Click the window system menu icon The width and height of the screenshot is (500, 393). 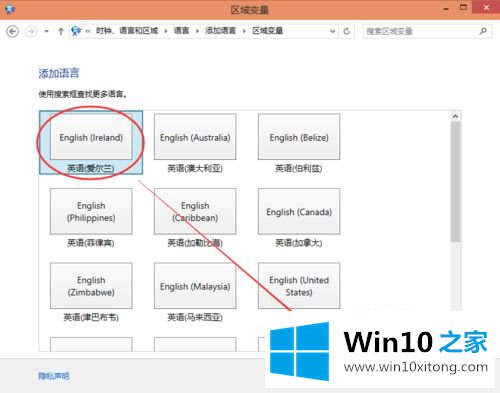9,9
